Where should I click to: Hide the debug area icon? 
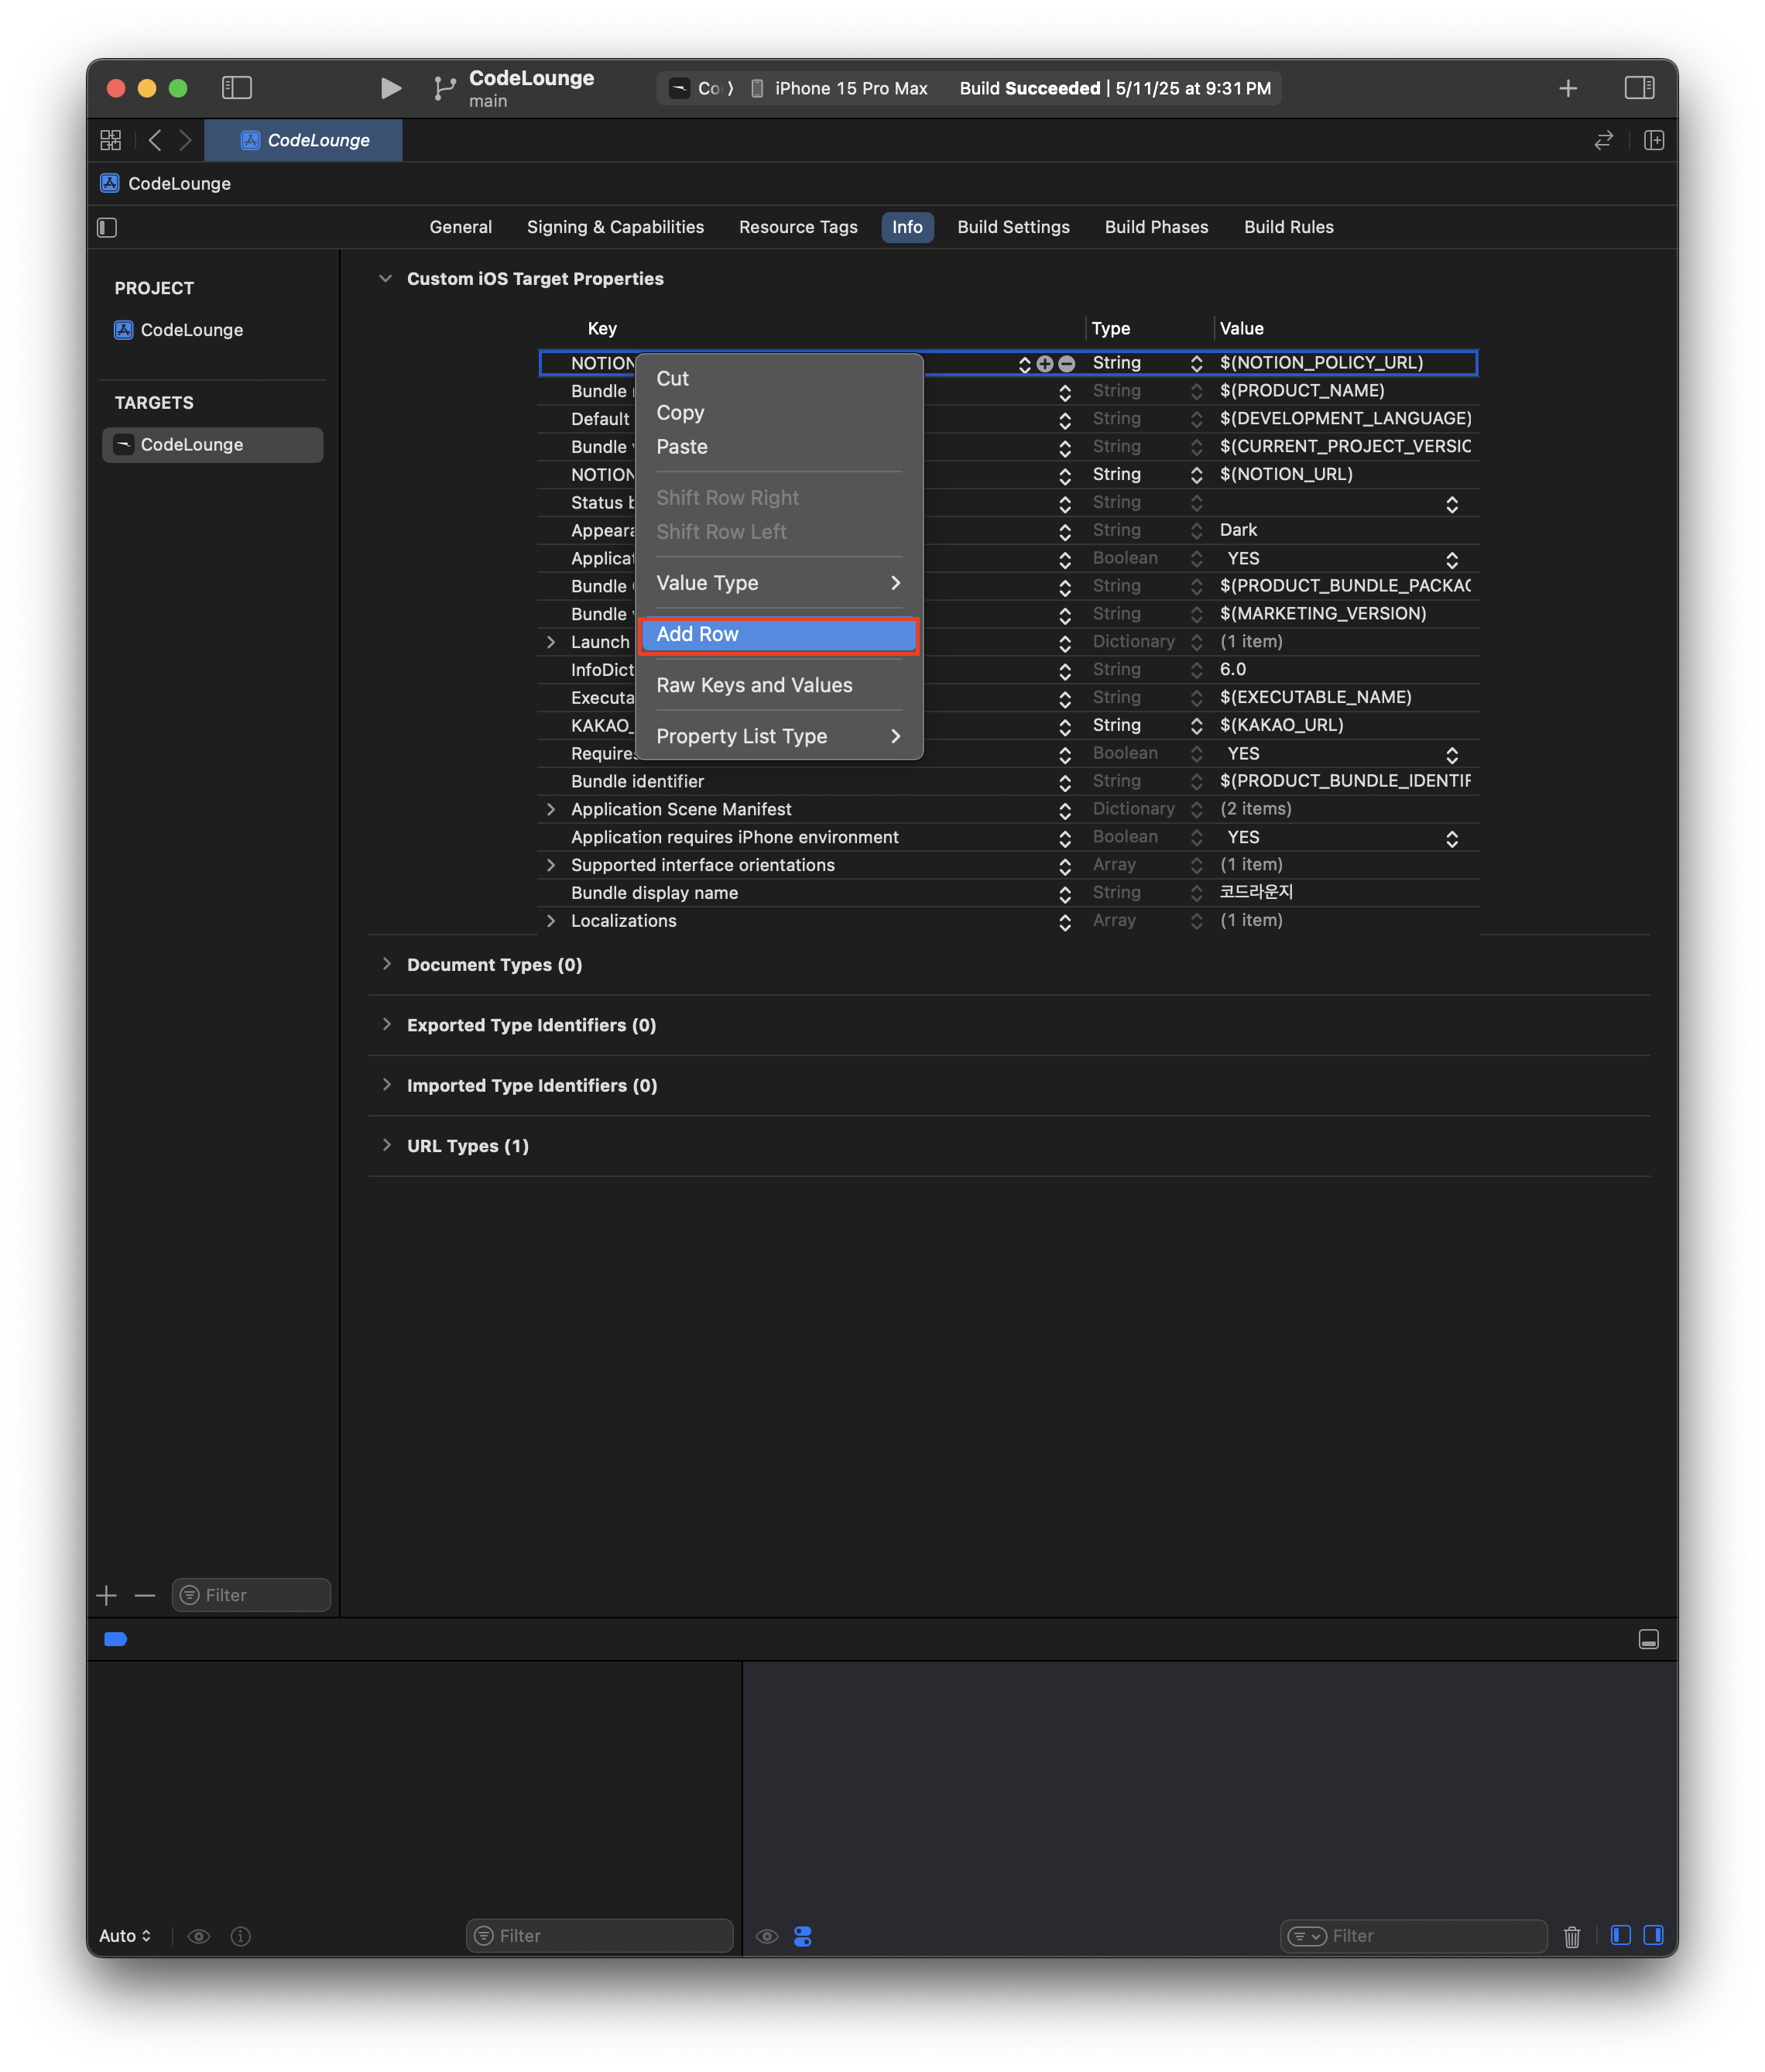(x=1648, y=1639)
